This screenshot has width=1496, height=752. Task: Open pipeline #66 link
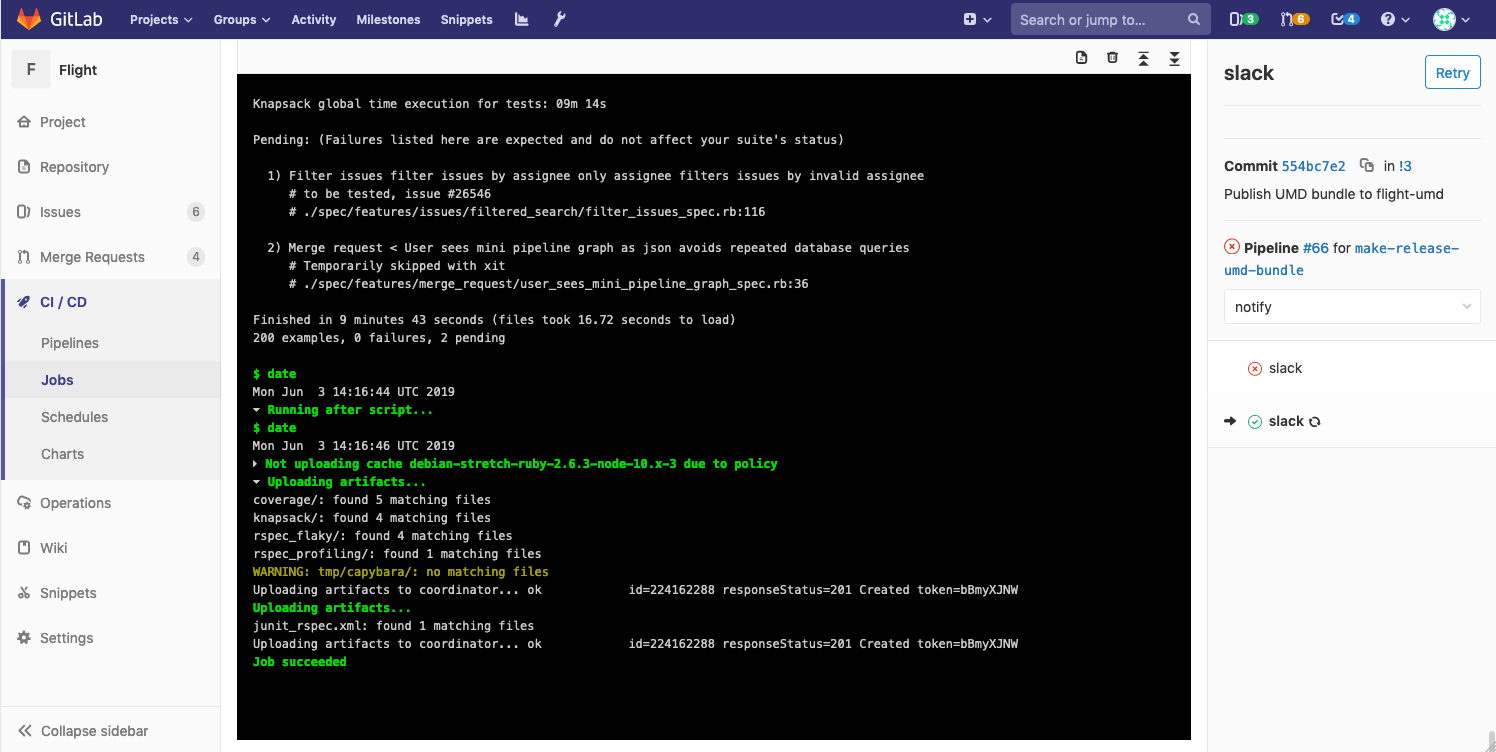[1315, 247]
